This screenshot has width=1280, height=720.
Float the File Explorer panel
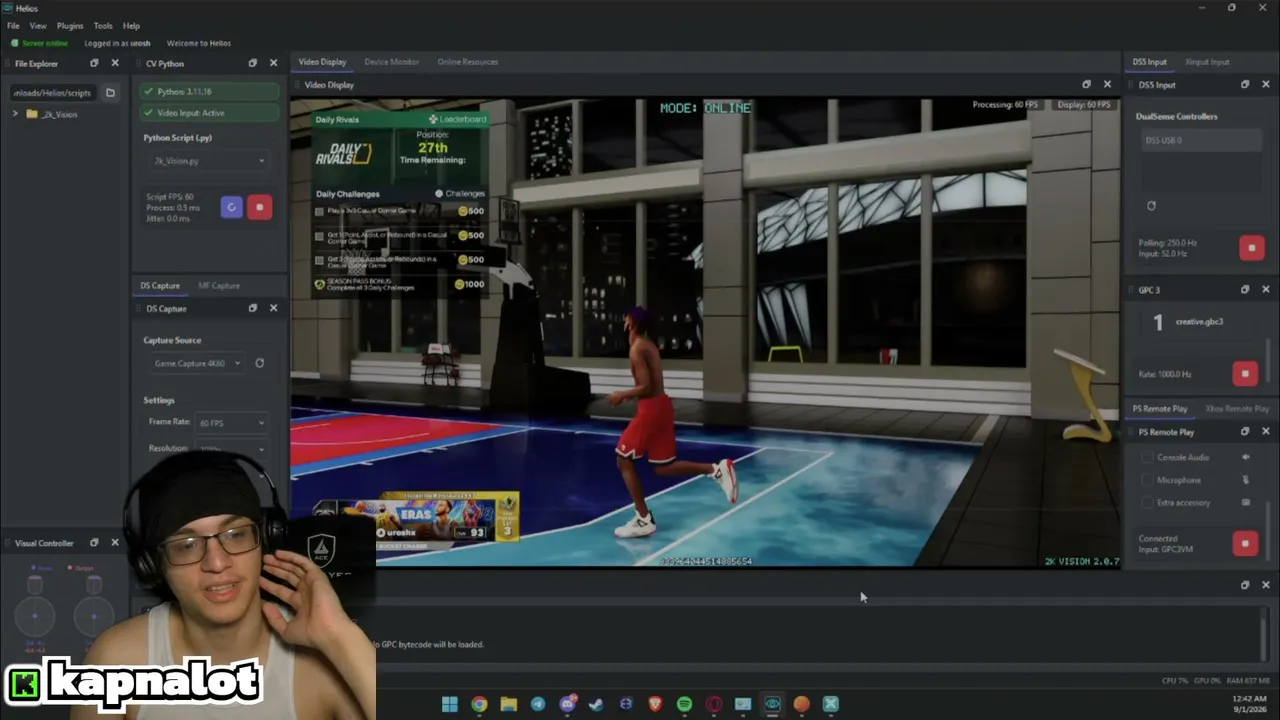point(94,63)
